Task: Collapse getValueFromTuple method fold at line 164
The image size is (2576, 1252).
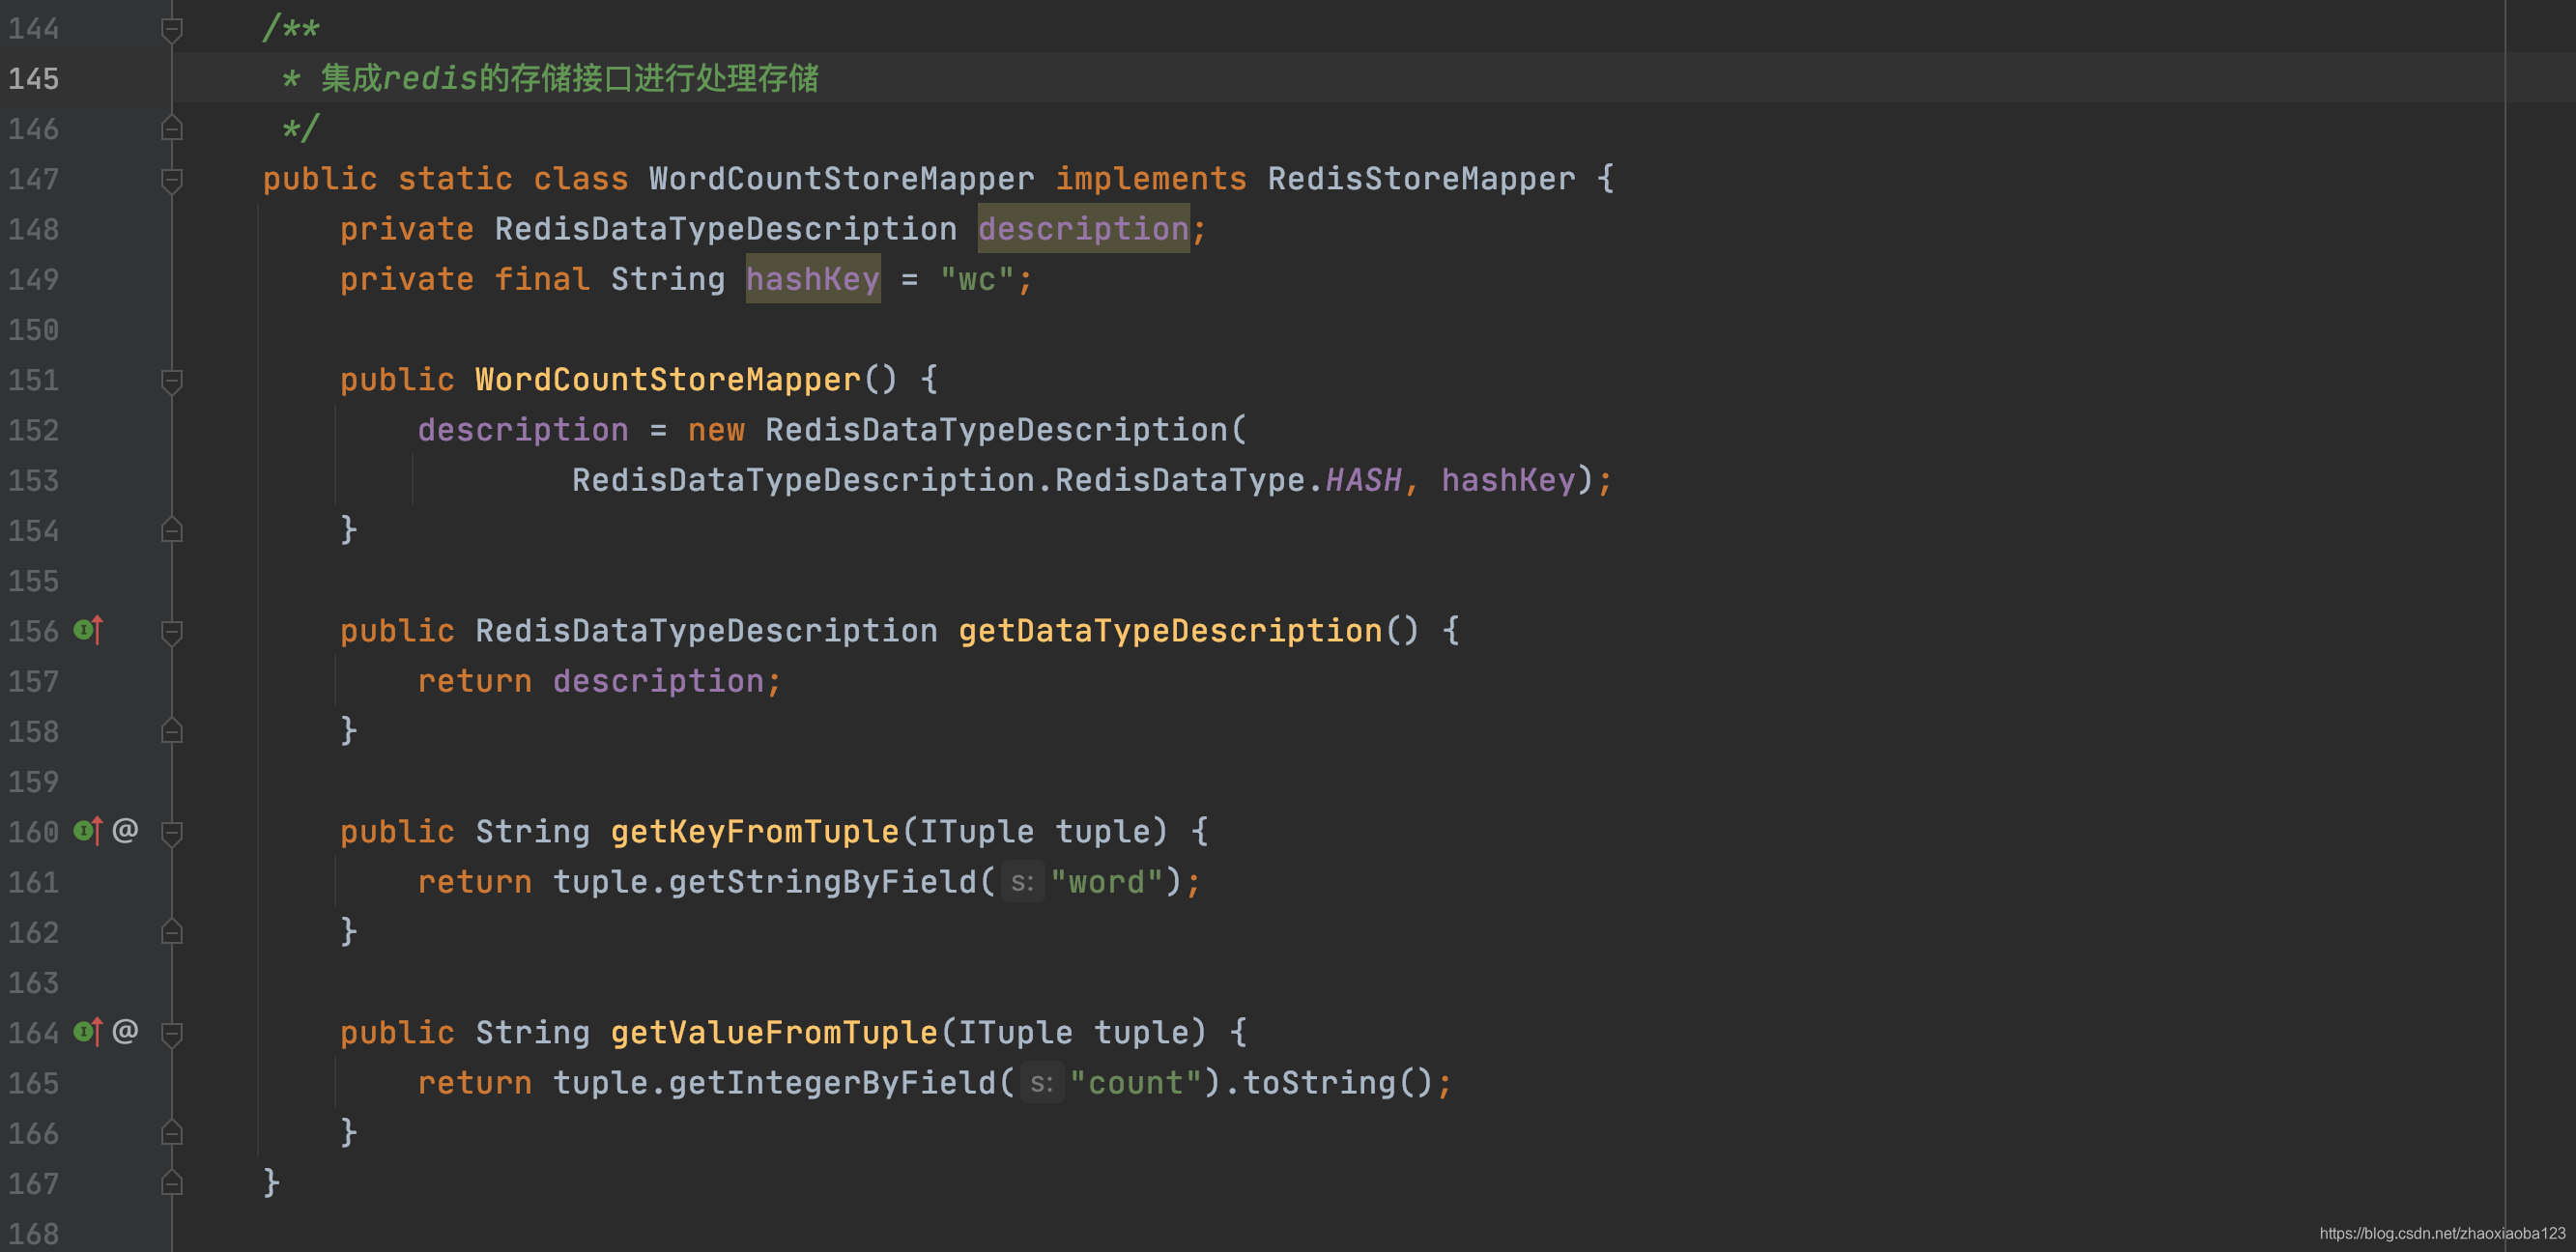Action: (172, 1034)
